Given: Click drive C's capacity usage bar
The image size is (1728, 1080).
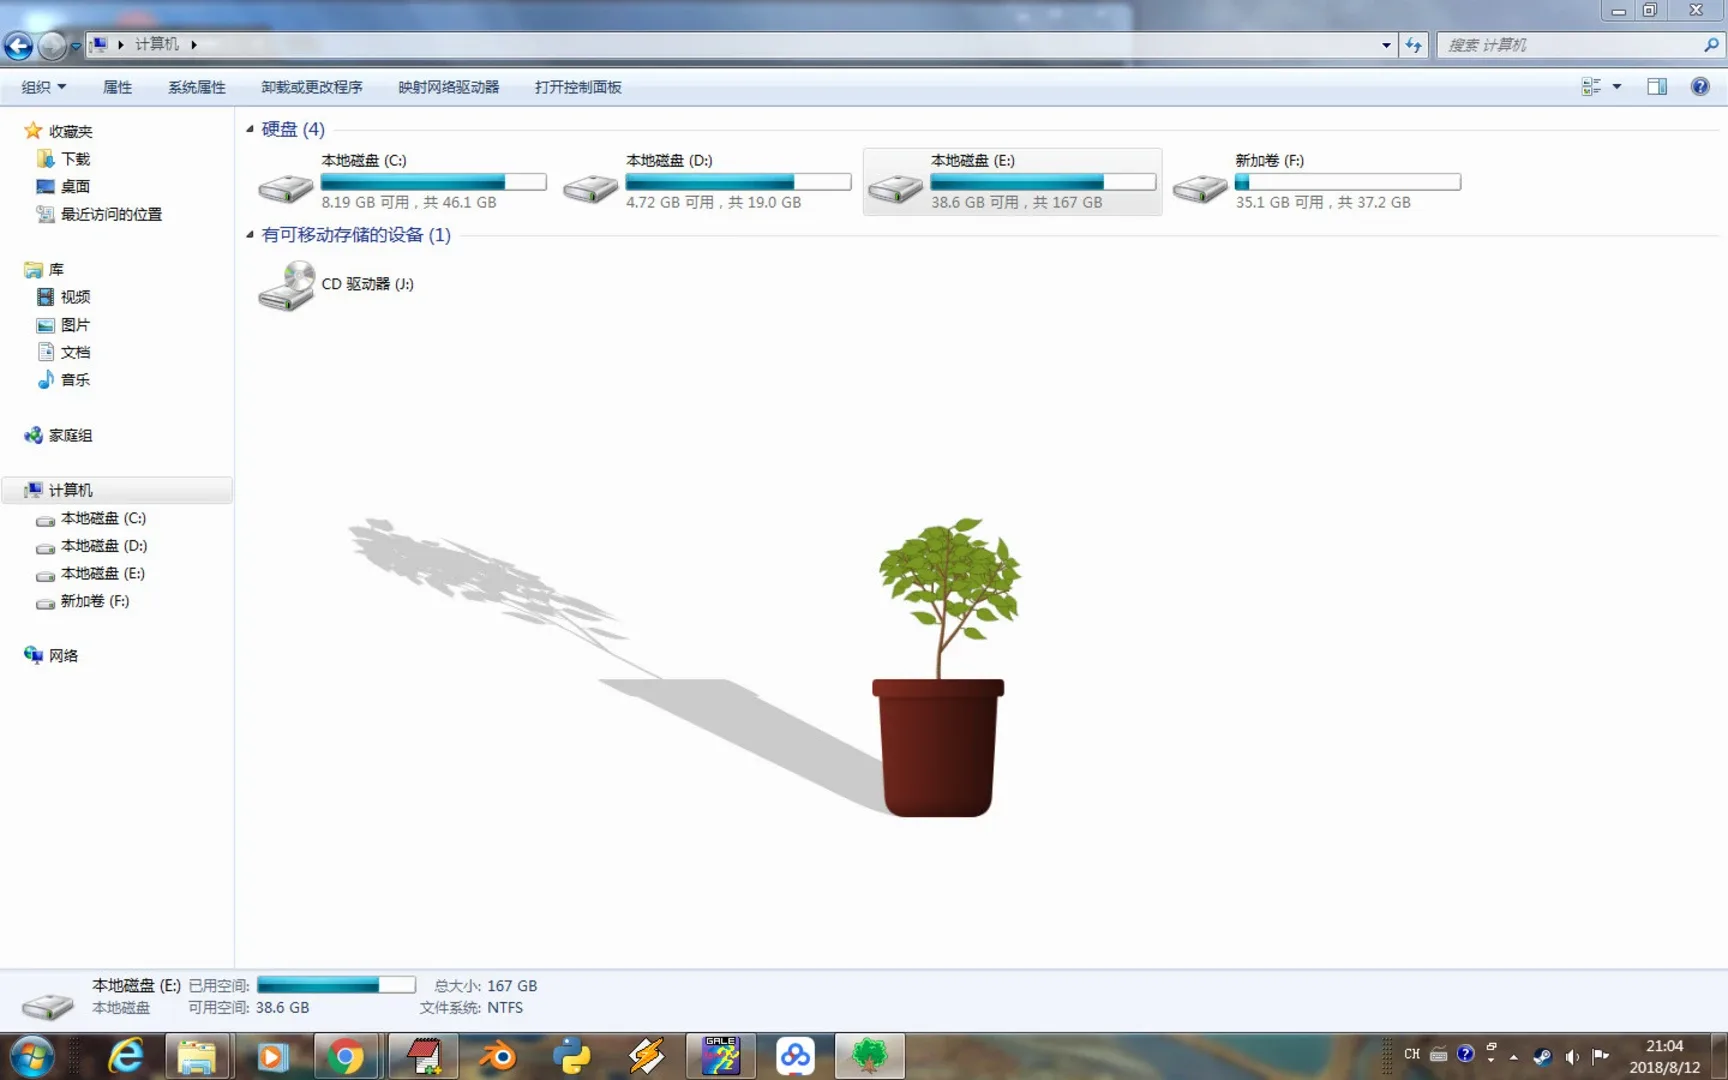Looking at the screenshot, I should pos(433,182).
